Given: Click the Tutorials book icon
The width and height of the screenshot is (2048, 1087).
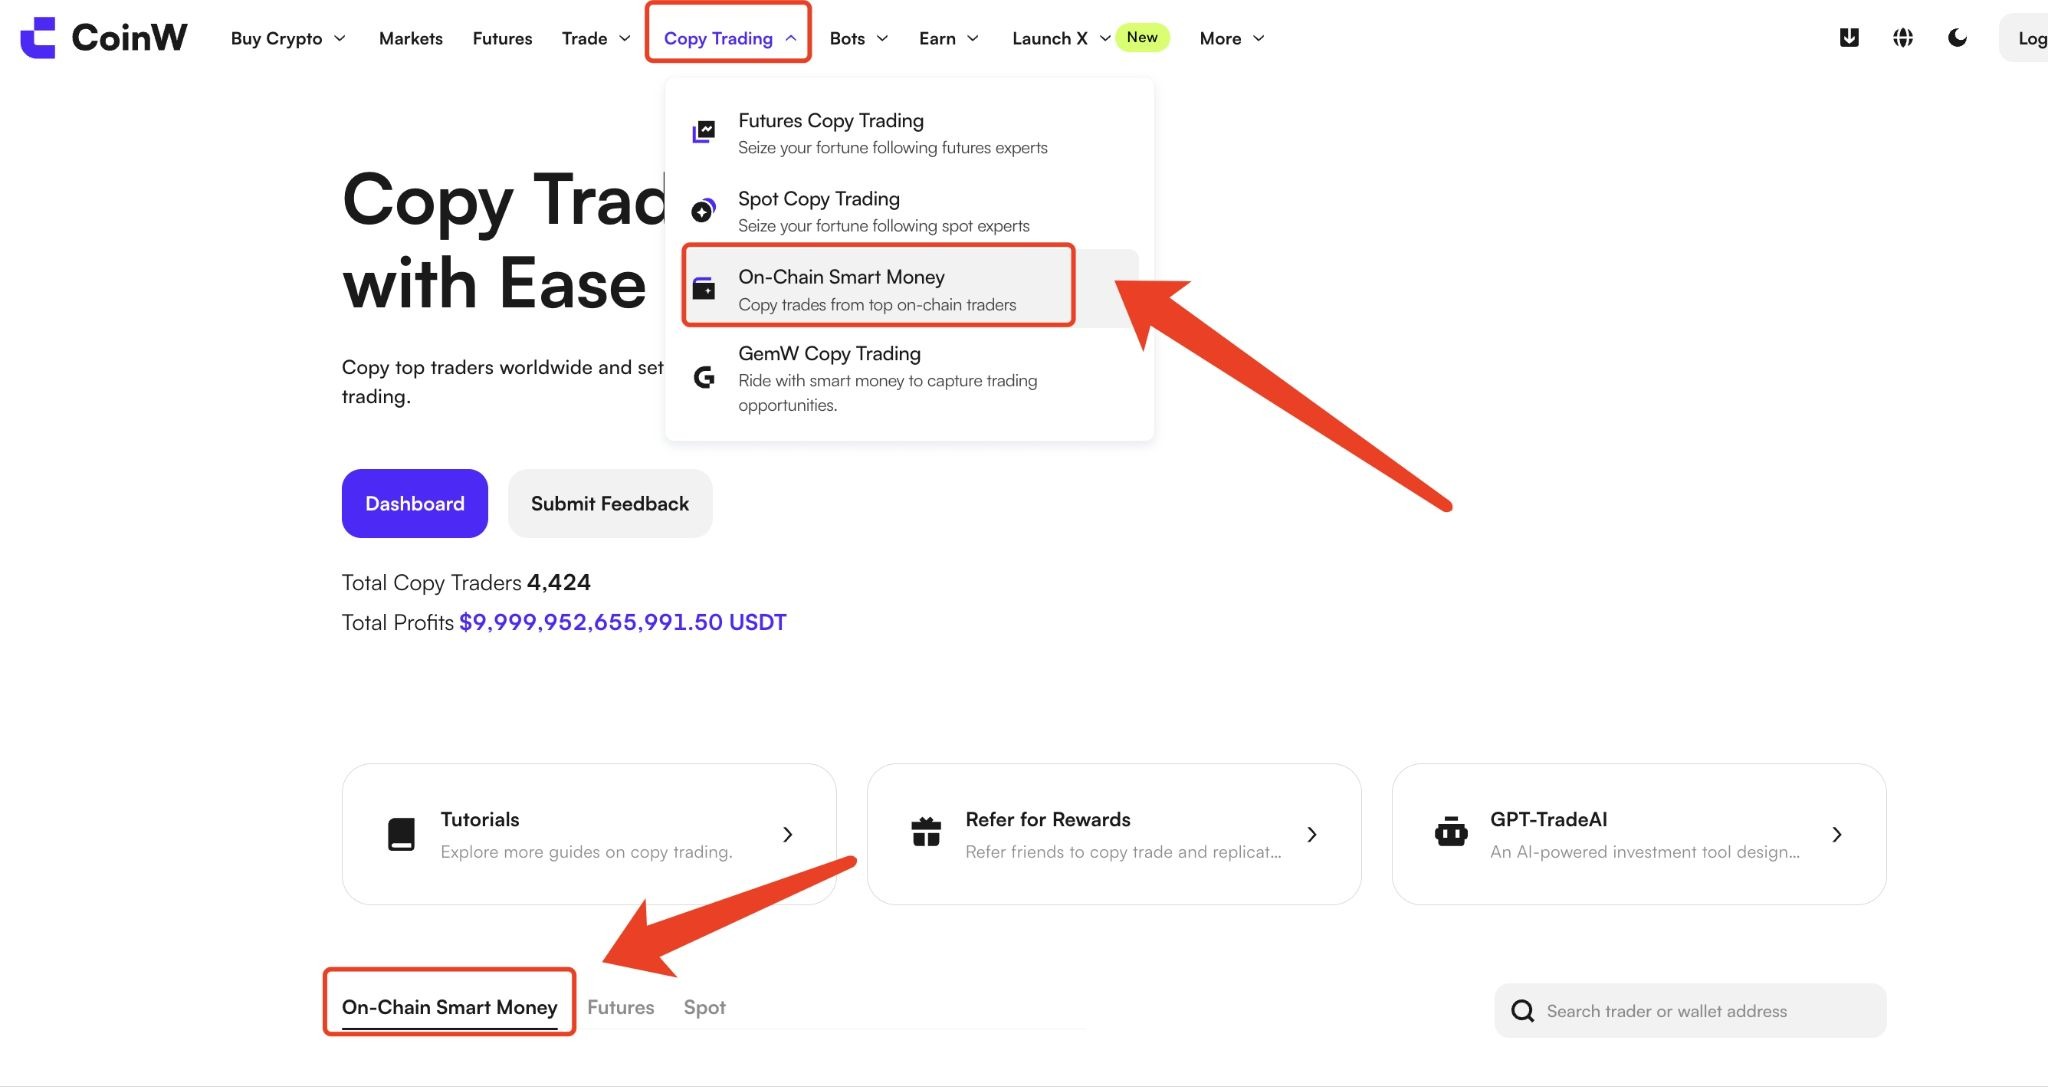Looking at the screenshot, I should pyautogui.click(x=401, y=834).
